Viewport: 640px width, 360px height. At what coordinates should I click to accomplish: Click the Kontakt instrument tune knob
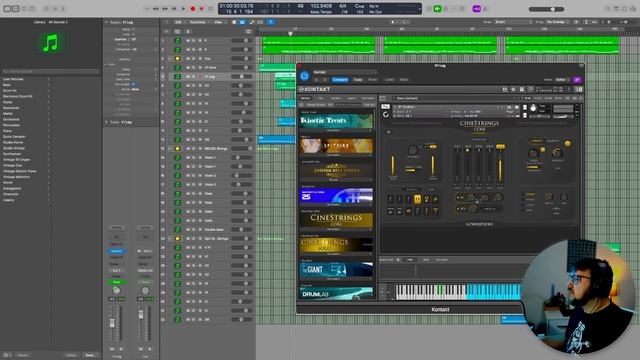[x=533, y=108]
